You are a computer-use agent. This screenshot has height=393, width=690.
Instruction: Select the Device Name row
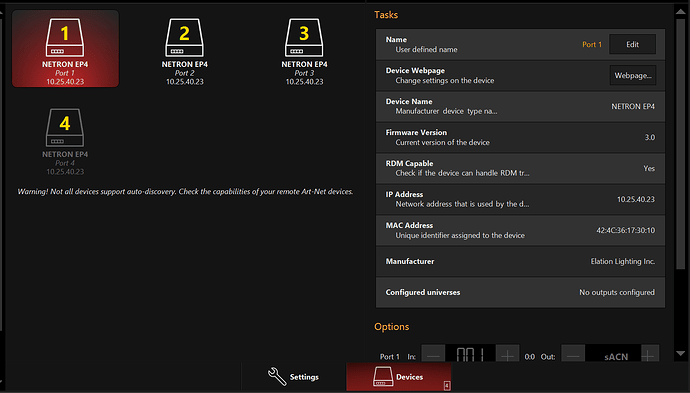(520, 107)
